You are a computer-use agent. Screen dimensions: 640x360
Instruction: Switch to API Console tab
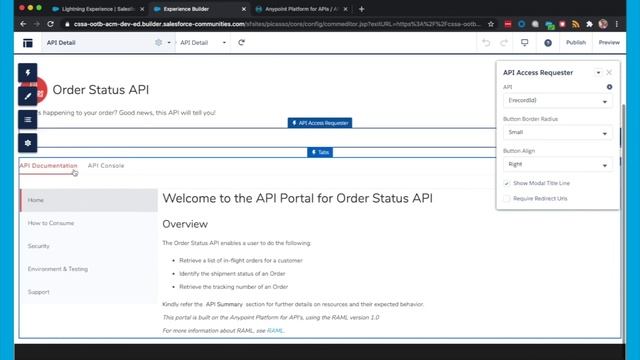pyautogui.click(x=106, y=166)
